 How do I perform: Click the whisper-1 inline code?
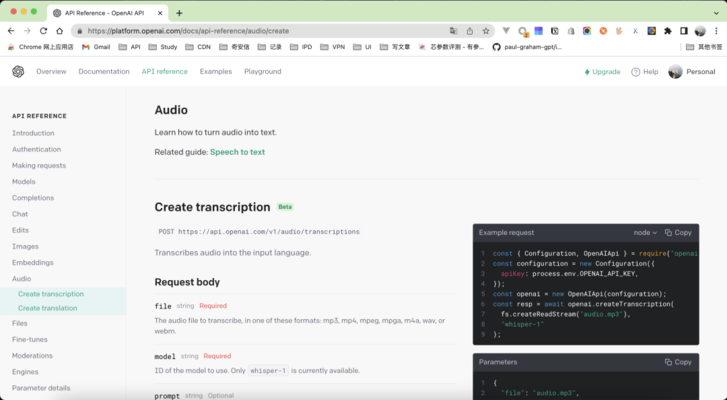click(x=268, y=371)
